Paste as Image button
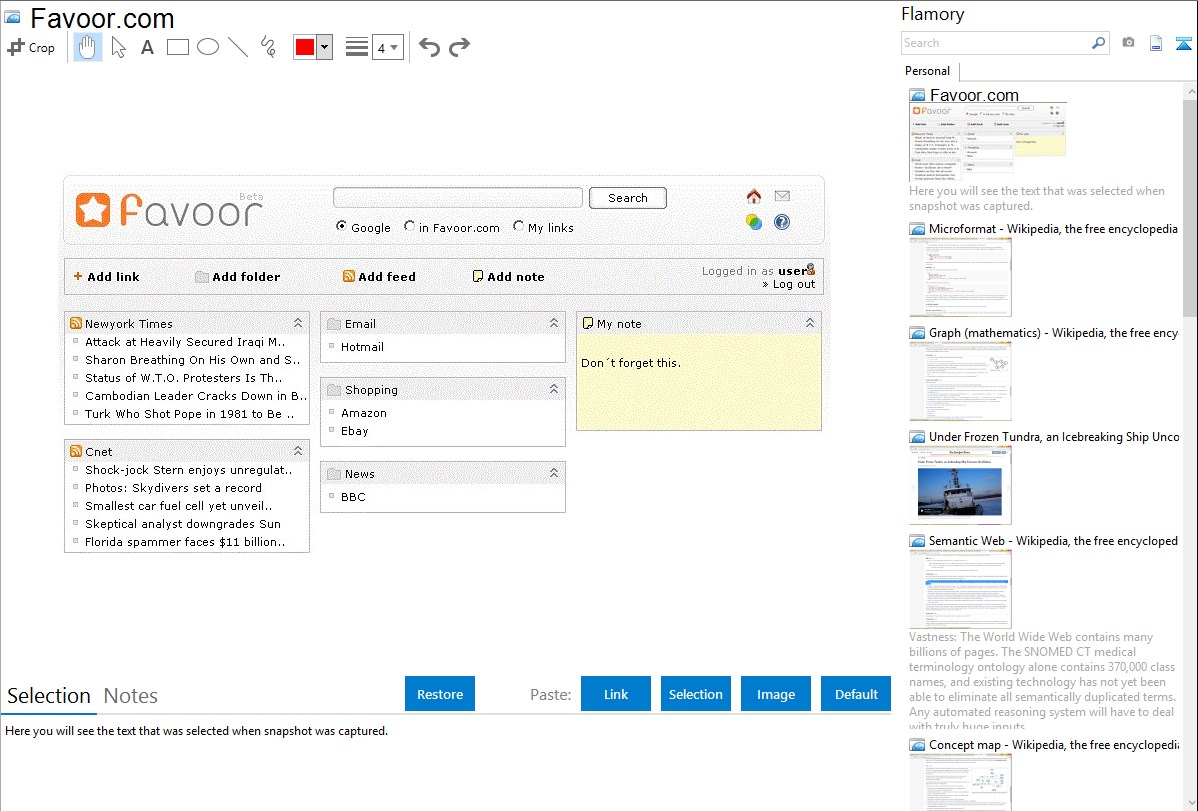Screen dimensions: 1198x811 pyautogui.click(x=775, y=694)
